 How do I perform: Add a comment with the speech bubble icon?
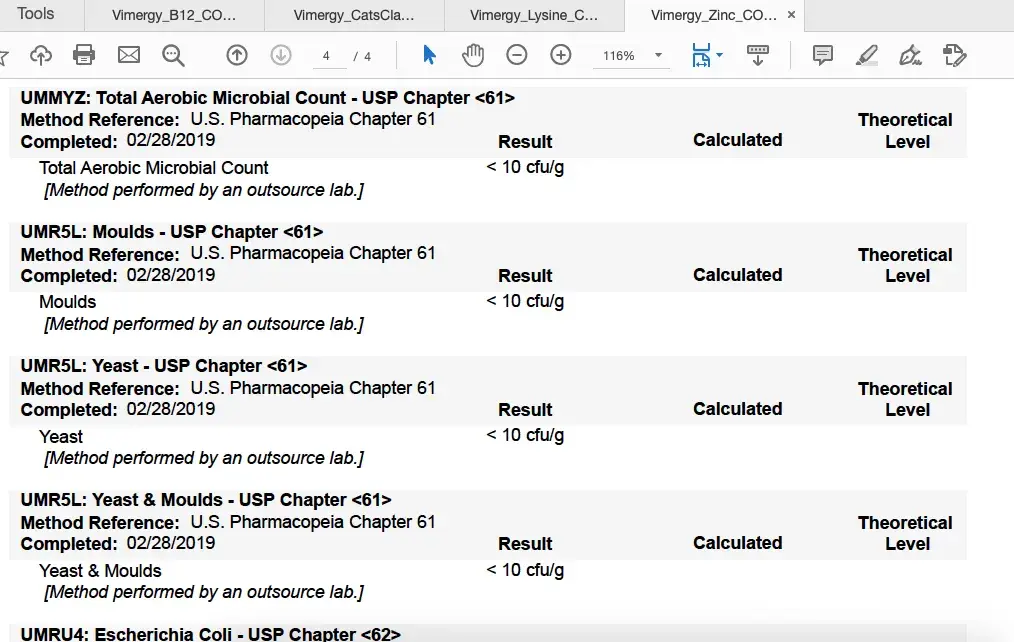click(x=823, y=56)
